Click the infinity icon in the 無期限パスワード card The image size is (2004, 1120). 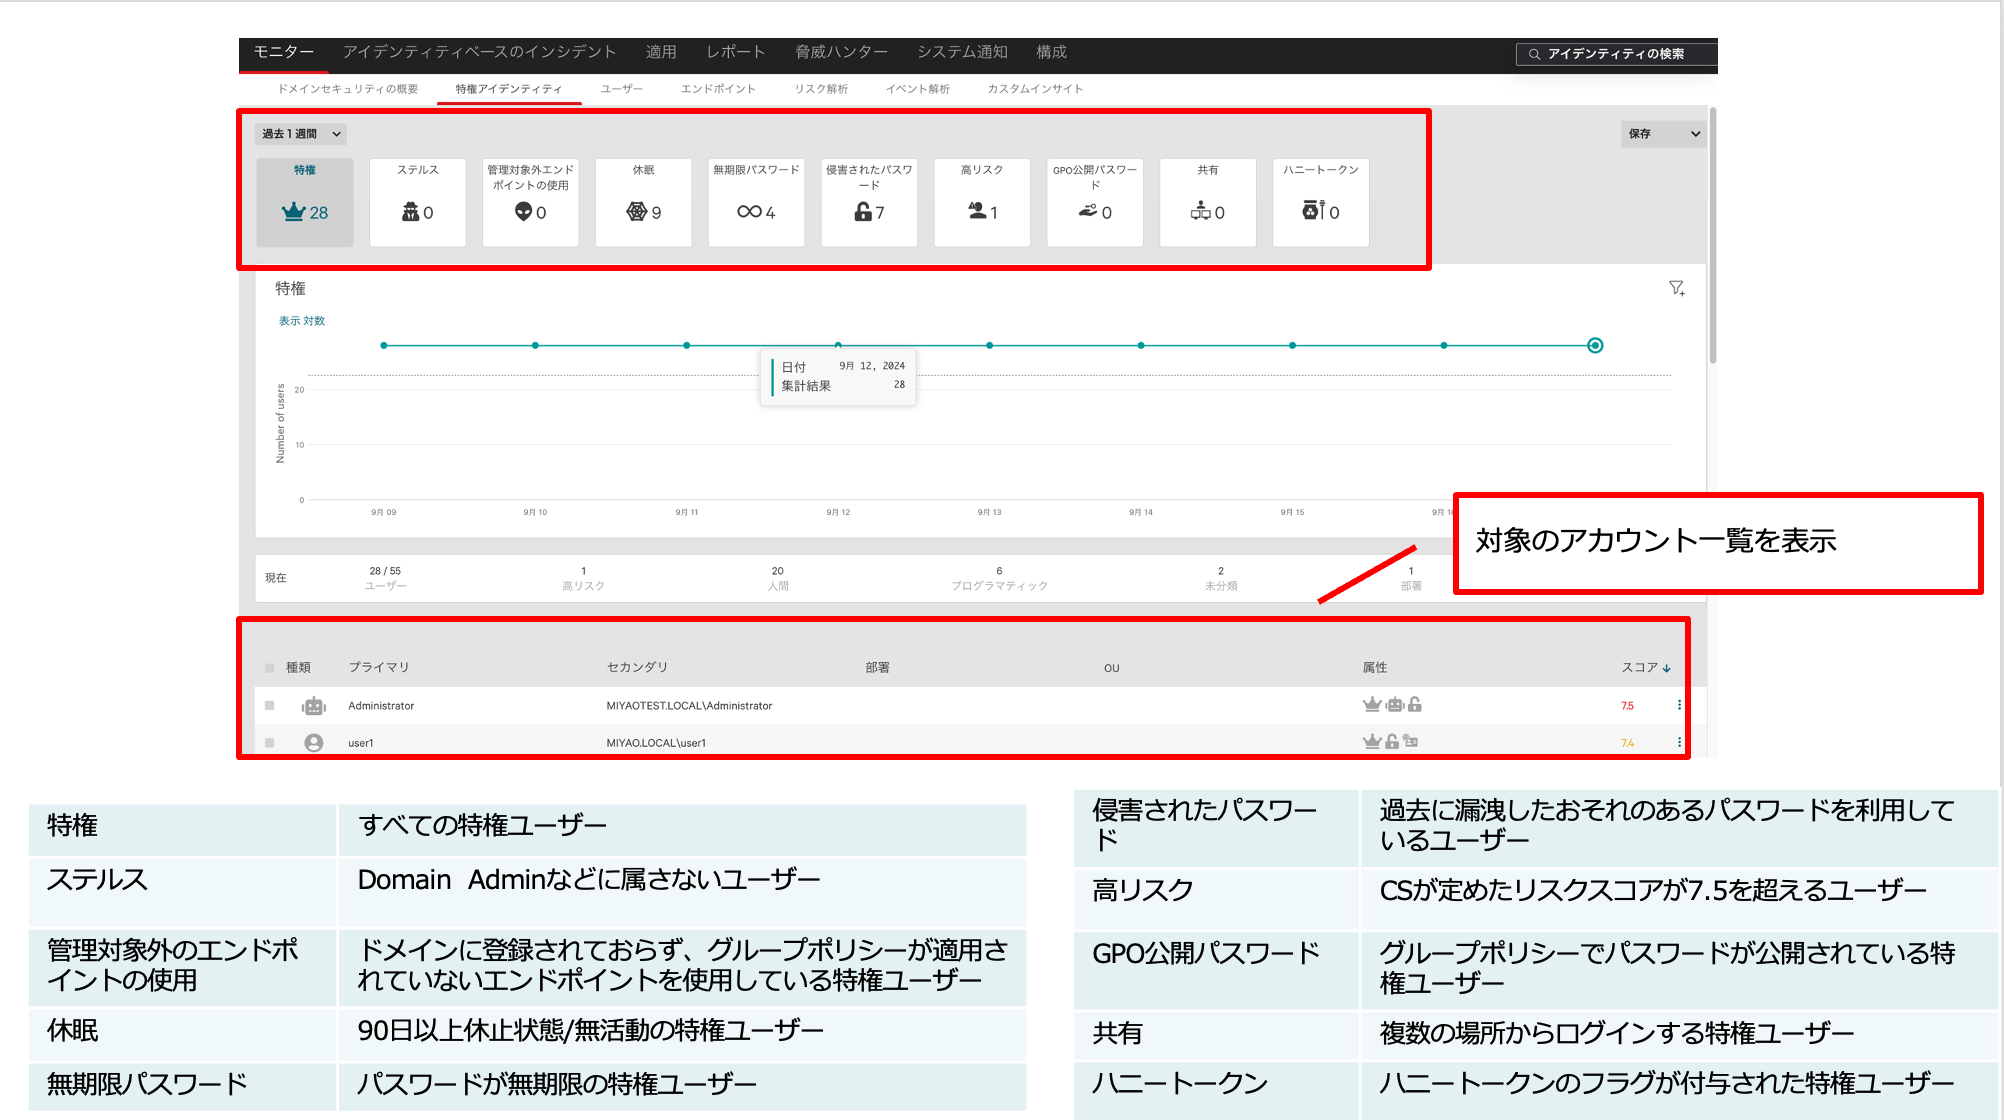(749, 211)
